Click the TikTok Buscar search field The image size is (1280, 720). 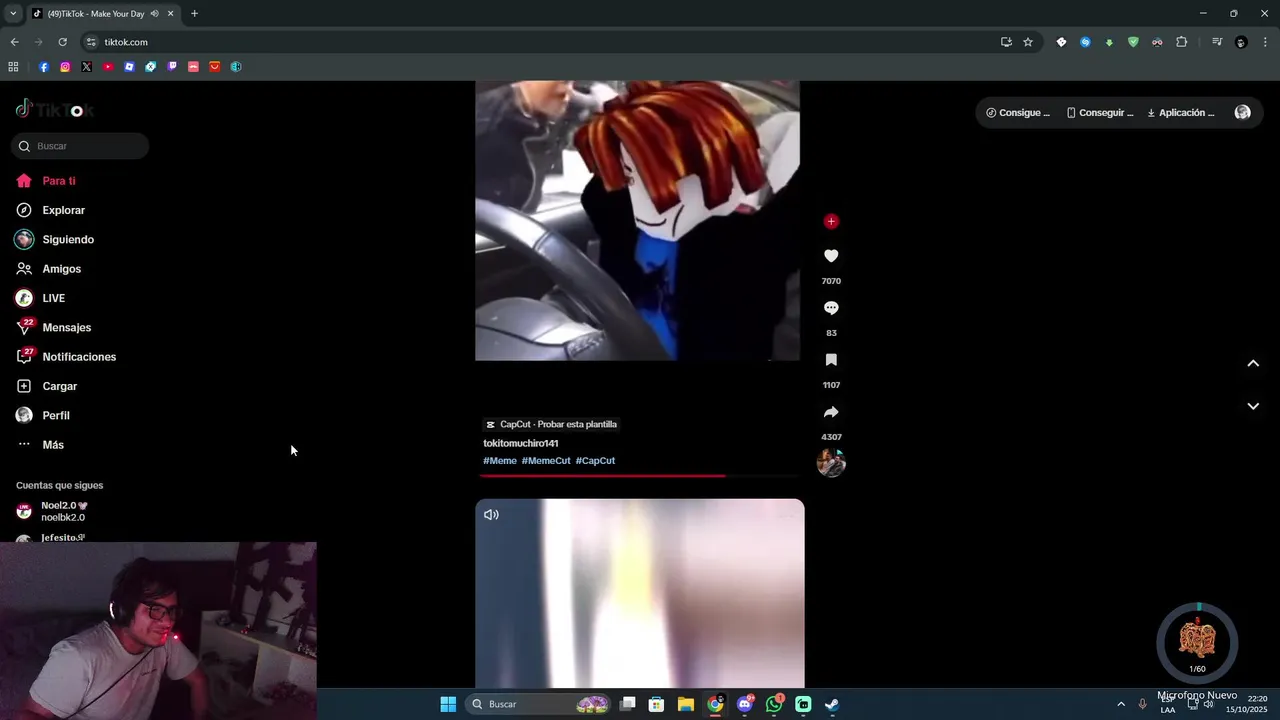point(81,146)
